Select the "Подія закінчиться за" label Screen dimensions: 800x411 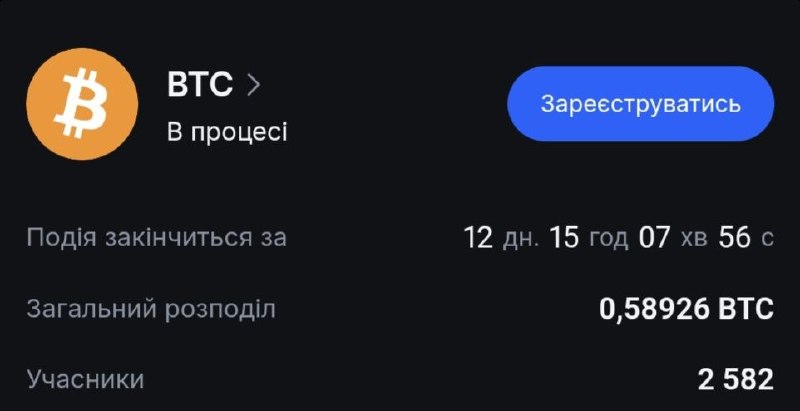coord(157,238)
